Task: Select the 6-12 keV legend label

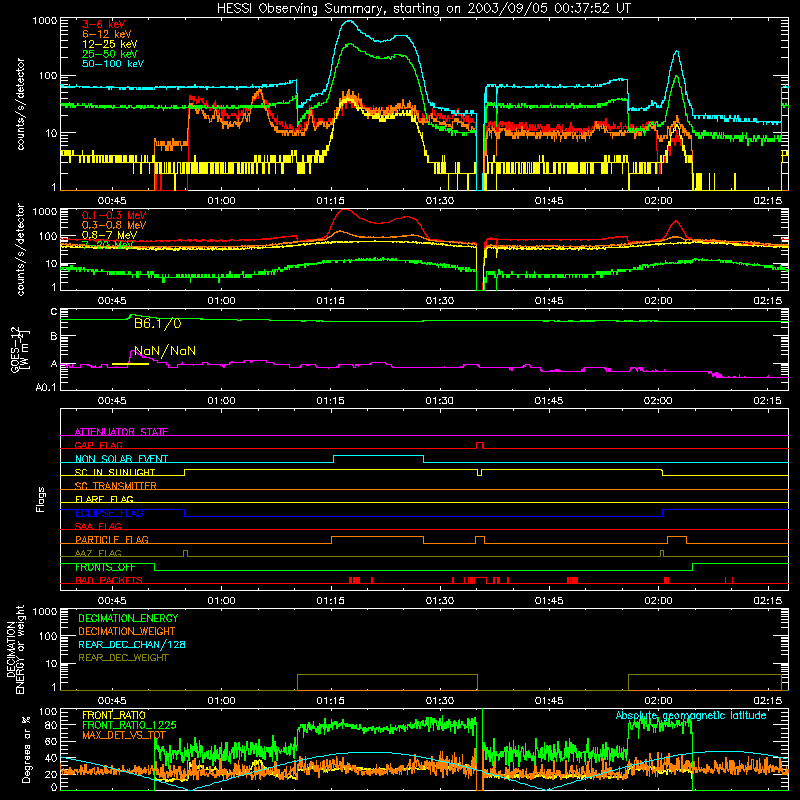Action: point(106,34)
